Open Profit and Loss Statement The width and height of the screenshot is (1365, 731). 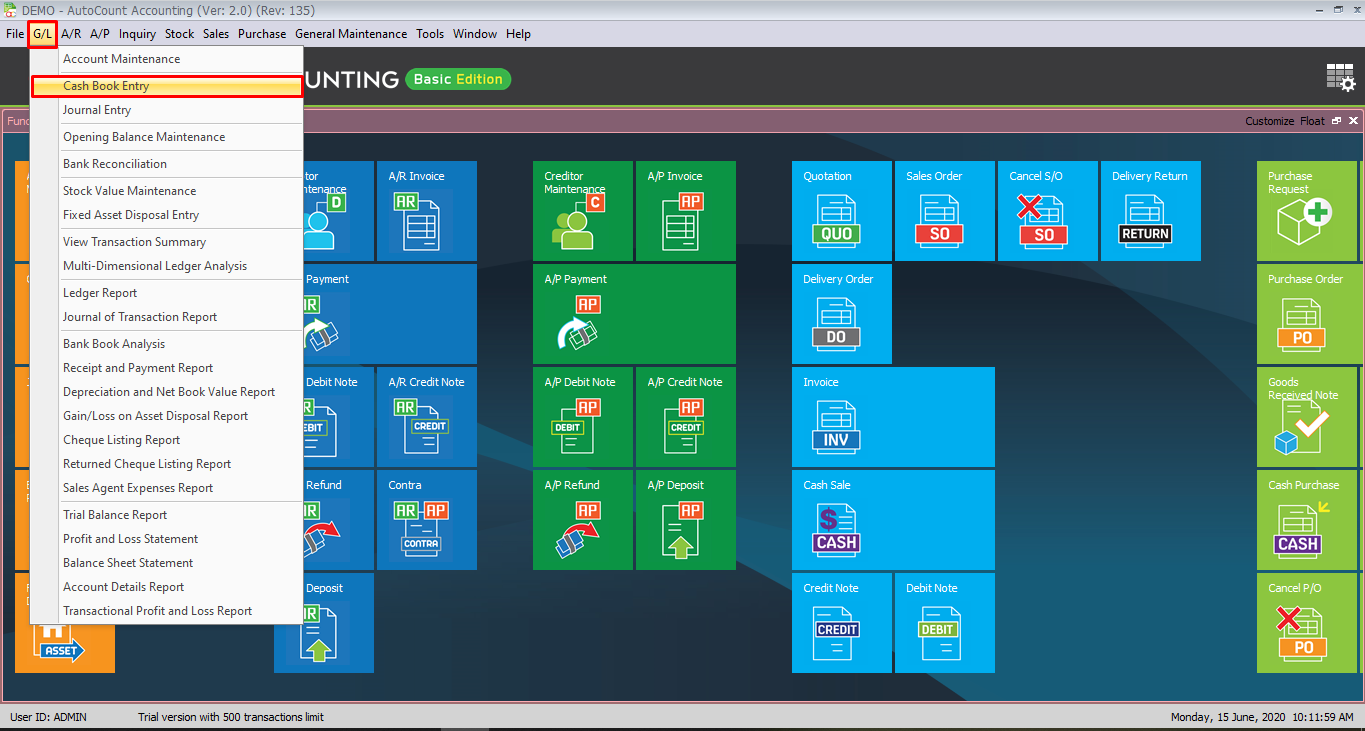click(167, 539)
